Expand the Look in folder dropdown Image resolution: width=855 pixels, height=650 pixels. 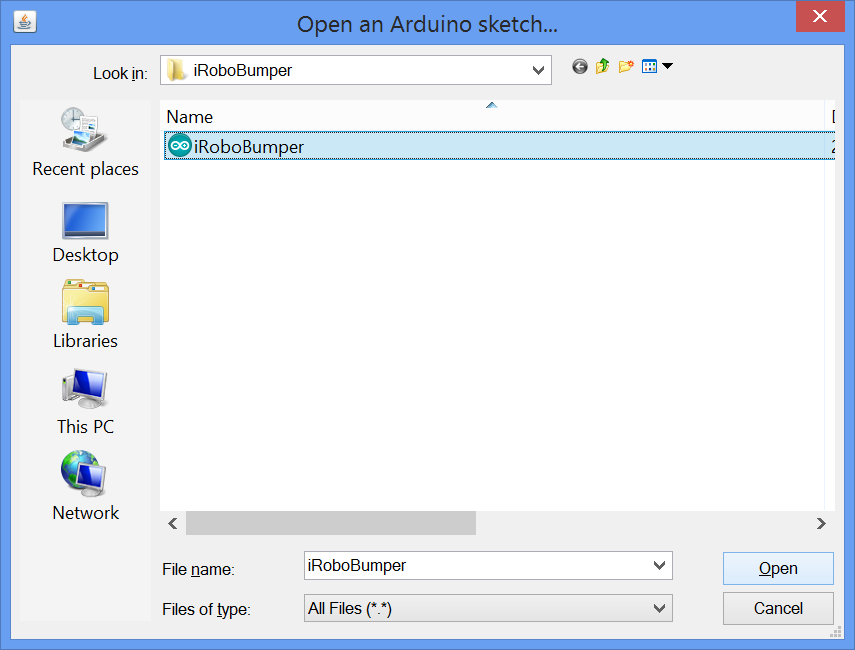pyautogui.click(x=539, y=70)
